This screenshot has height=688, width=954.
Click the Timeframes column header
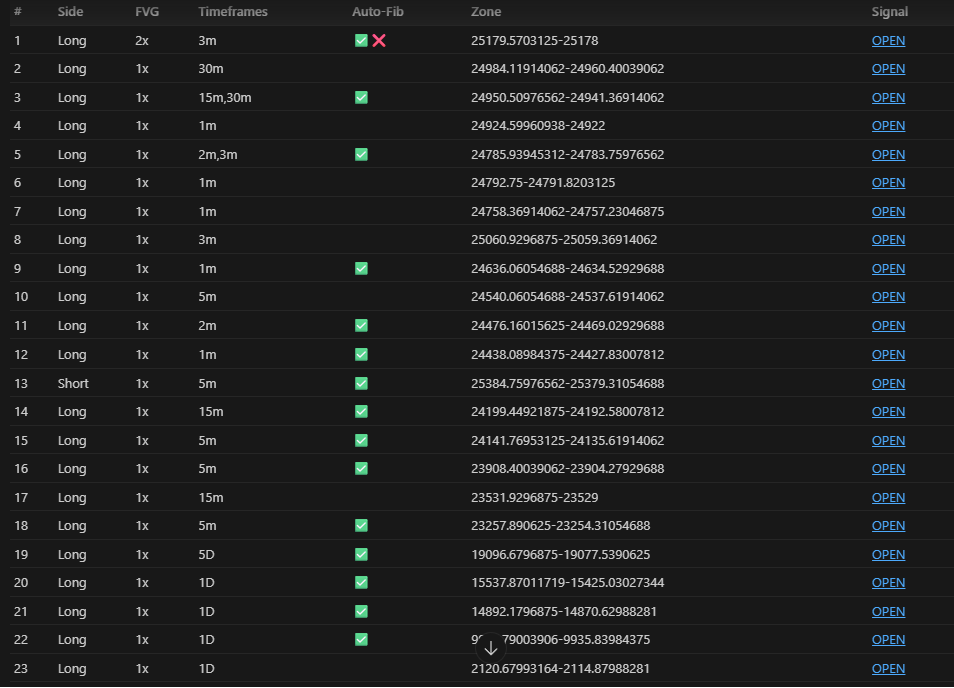pos(233,12)
